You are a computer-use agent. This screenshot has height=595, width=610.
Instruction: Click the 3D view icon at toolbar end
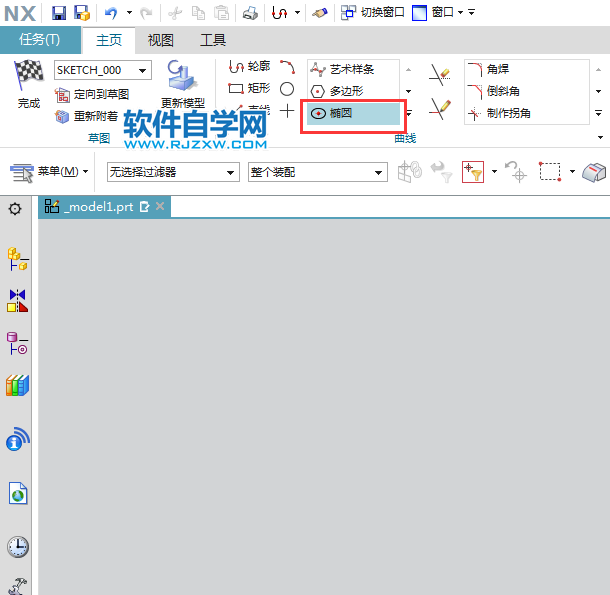tap(594, 172)
